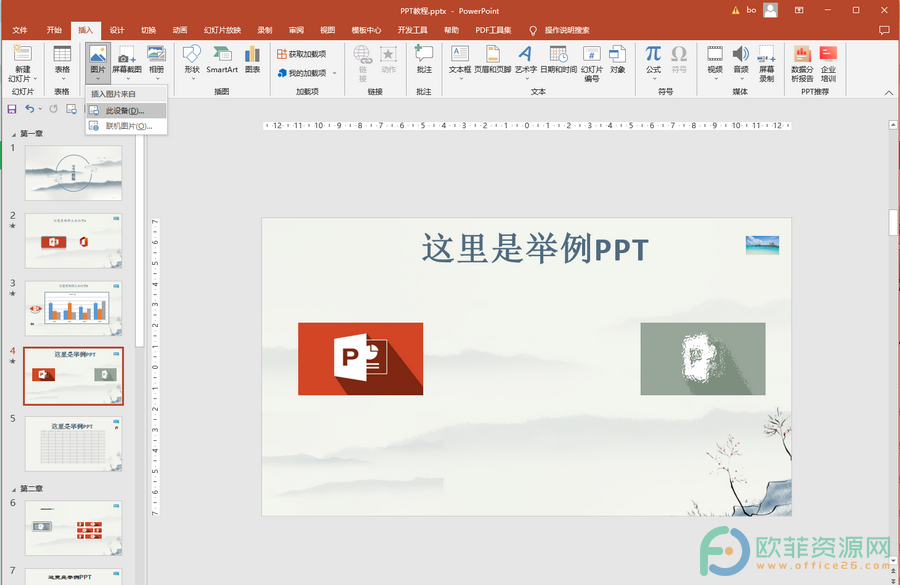Insert an Object (对象)

618,60
